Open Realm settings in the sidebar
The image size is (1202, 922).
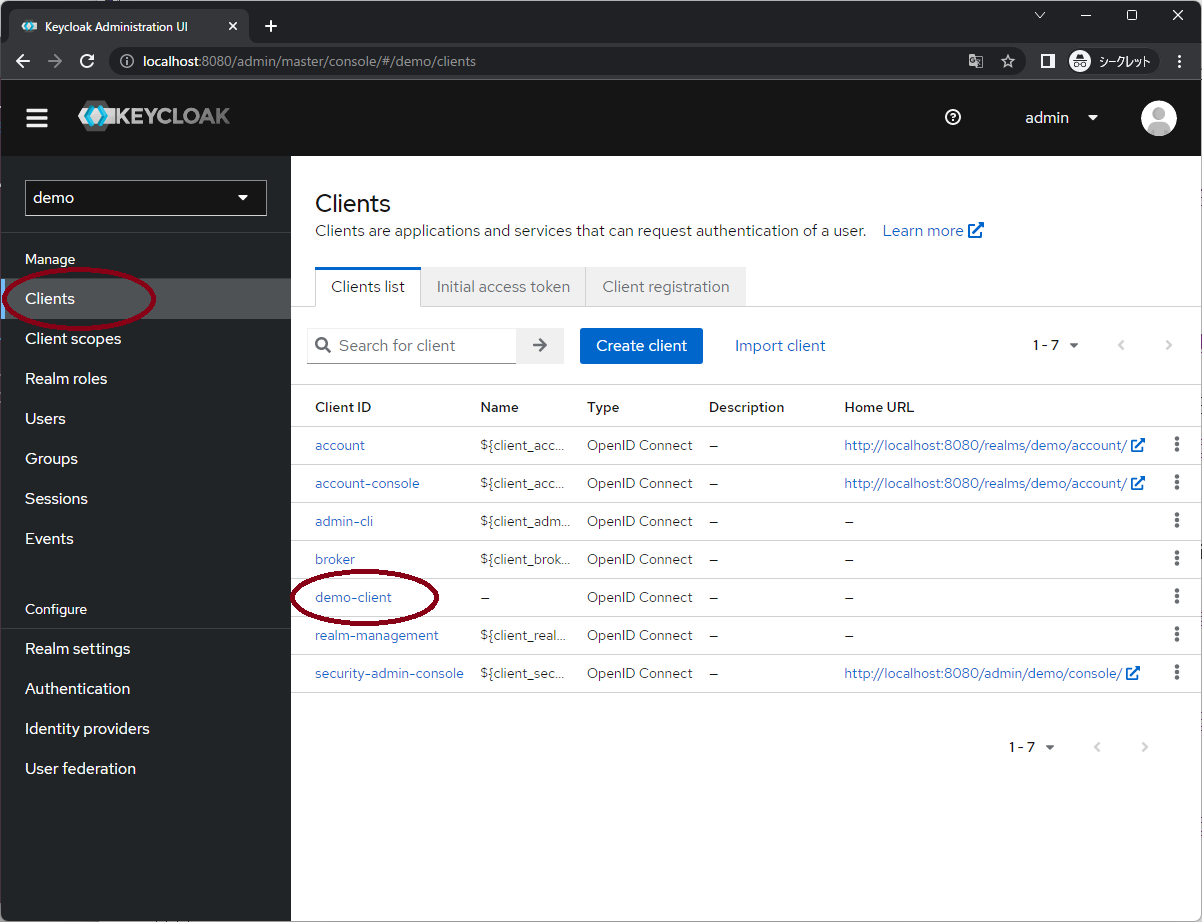[x=146, y=649]
